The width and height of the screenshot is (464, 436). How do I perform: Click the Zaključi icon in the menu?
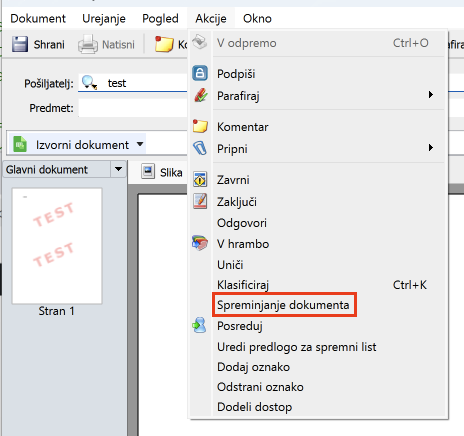point(200,201)
